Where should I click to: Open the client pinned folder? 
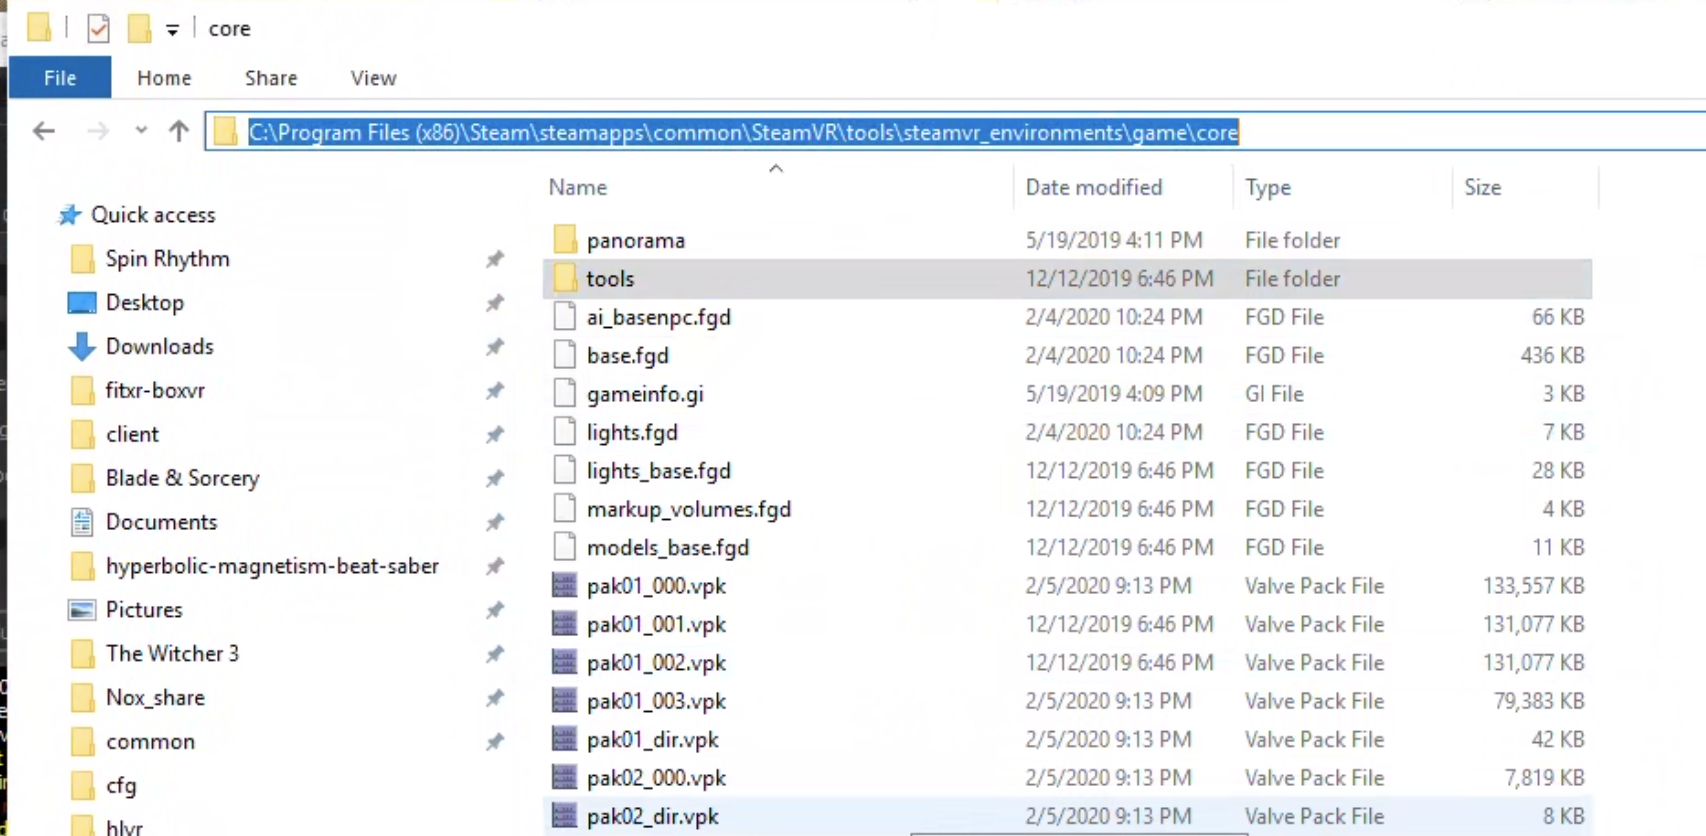[132, 435]
